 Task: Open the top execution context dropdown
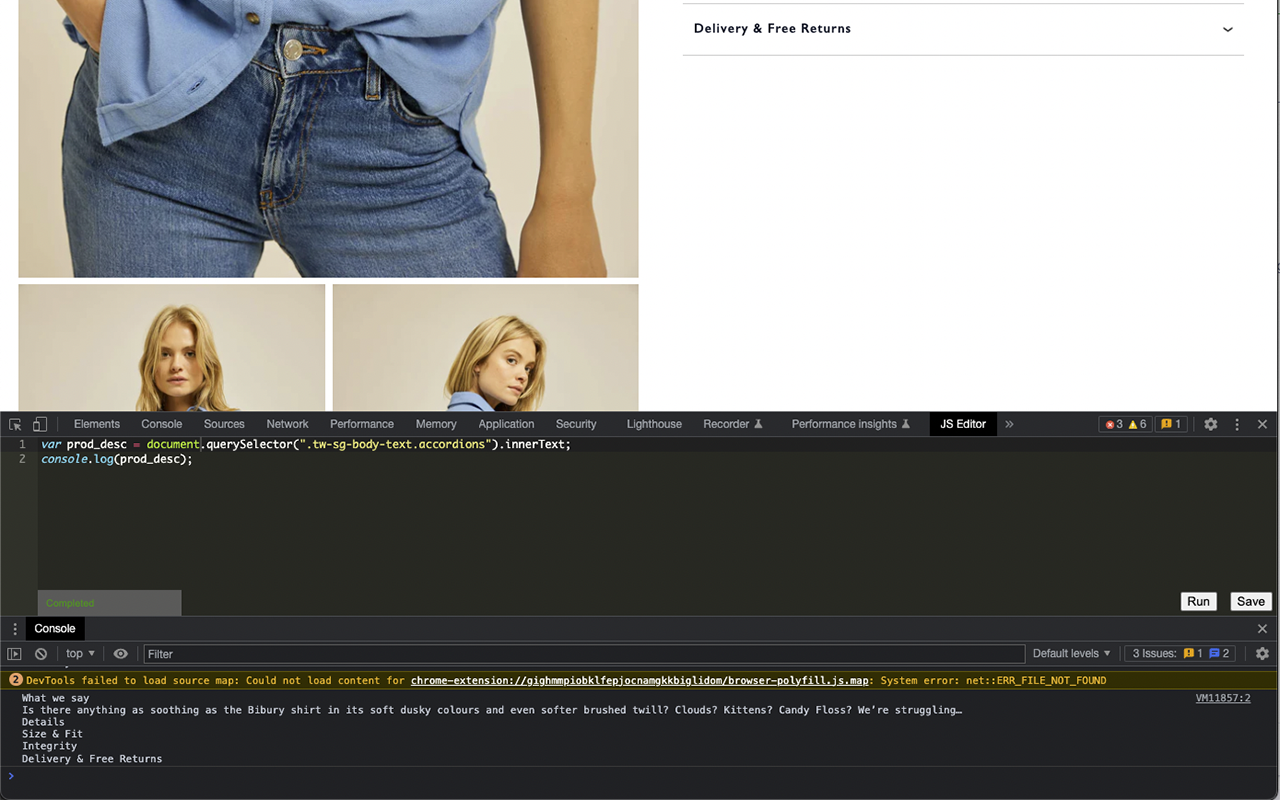click(x=79, y=653)
